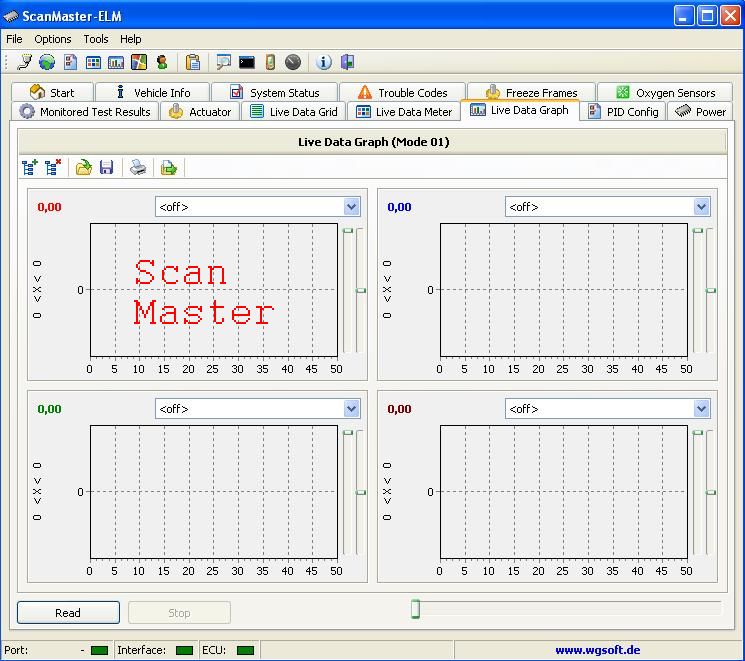Click the clipboard report toolbar icon

[x=192, y=62]
